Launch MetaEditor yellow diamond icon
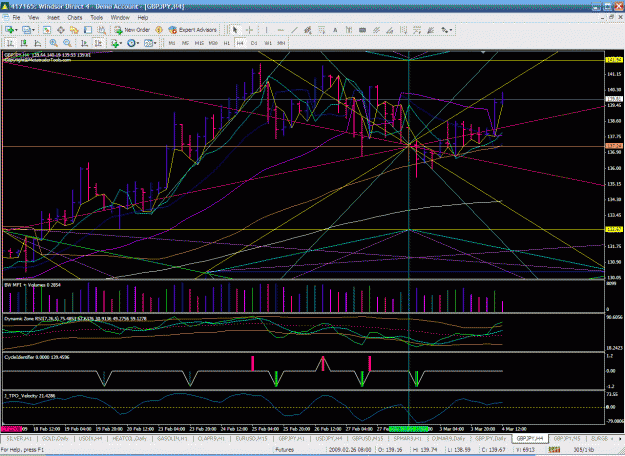625x456 pixels. point(159,30)
